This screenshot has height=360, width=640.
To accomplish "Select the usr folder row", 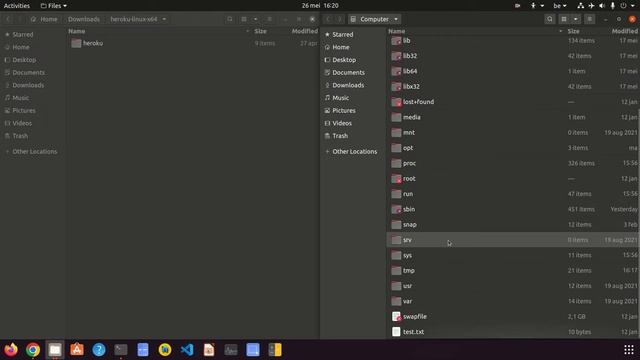I will (x=512, y=286).
